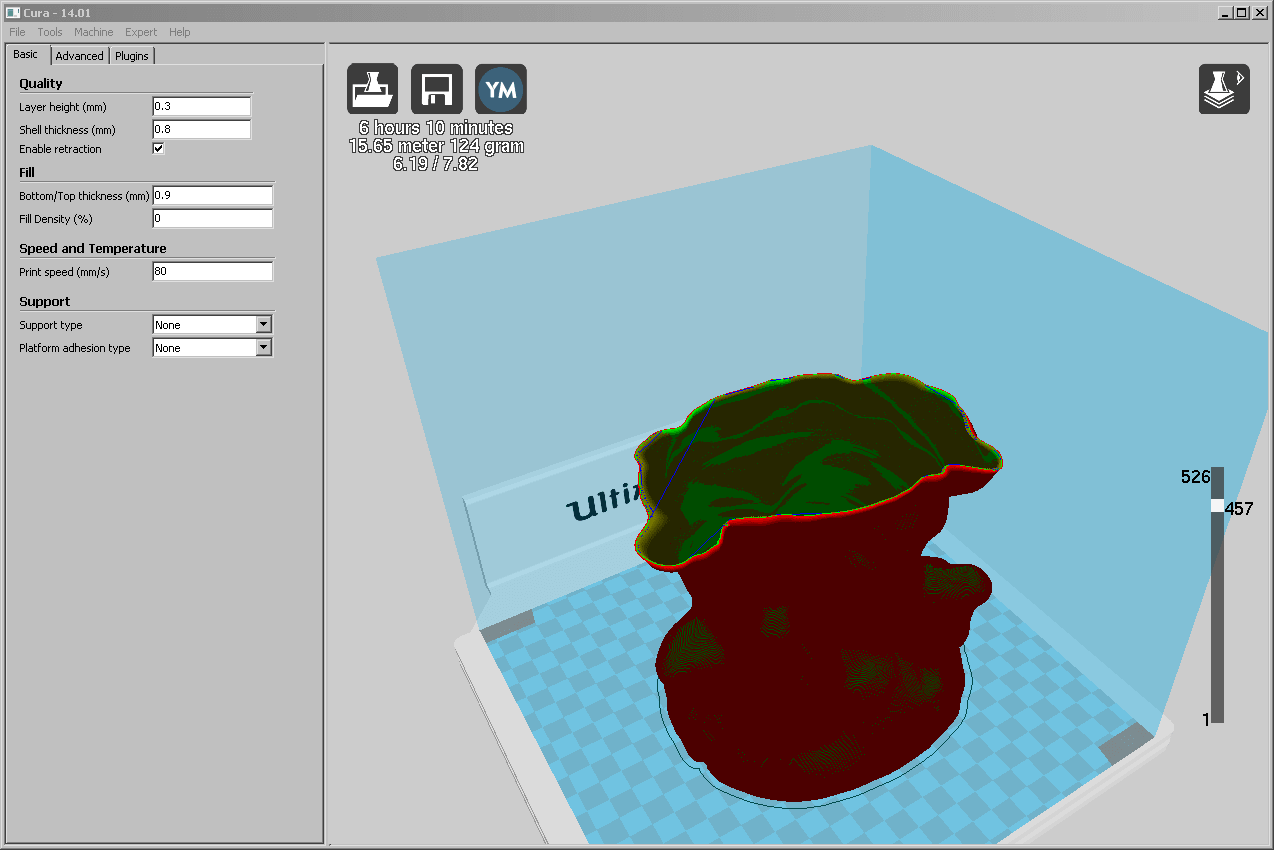Click the Shell thickness input field
Screen dimensions: 1274x850
point(201,129)
